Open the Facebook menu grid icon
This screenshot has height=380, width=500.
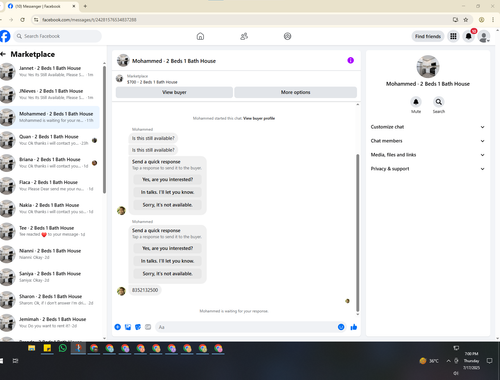coord(453,36)
